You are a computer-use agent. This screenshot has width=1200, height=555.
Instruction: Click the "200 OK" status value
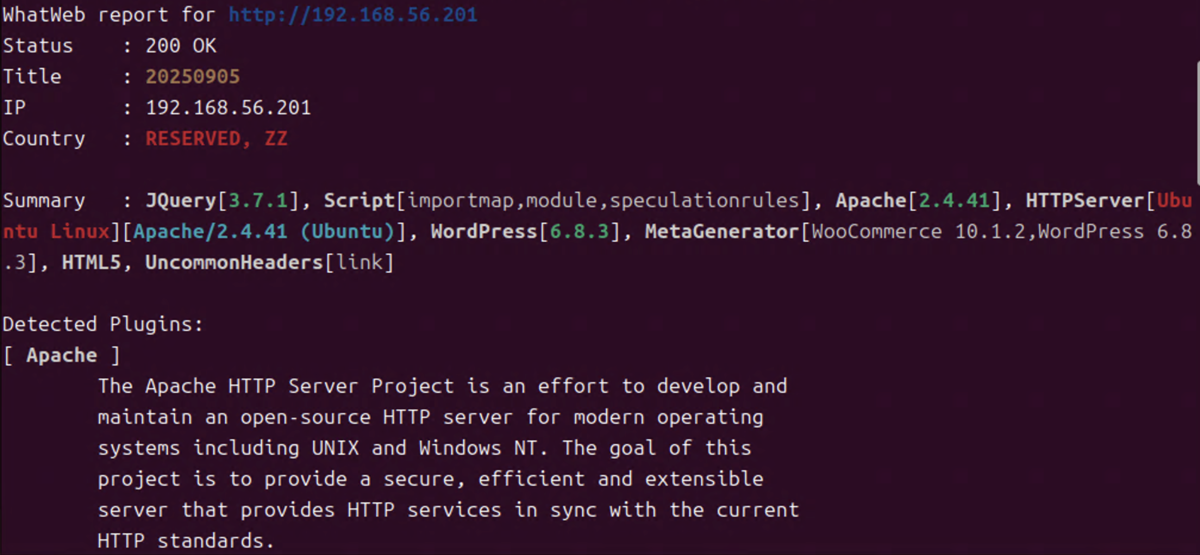[181, 46]
